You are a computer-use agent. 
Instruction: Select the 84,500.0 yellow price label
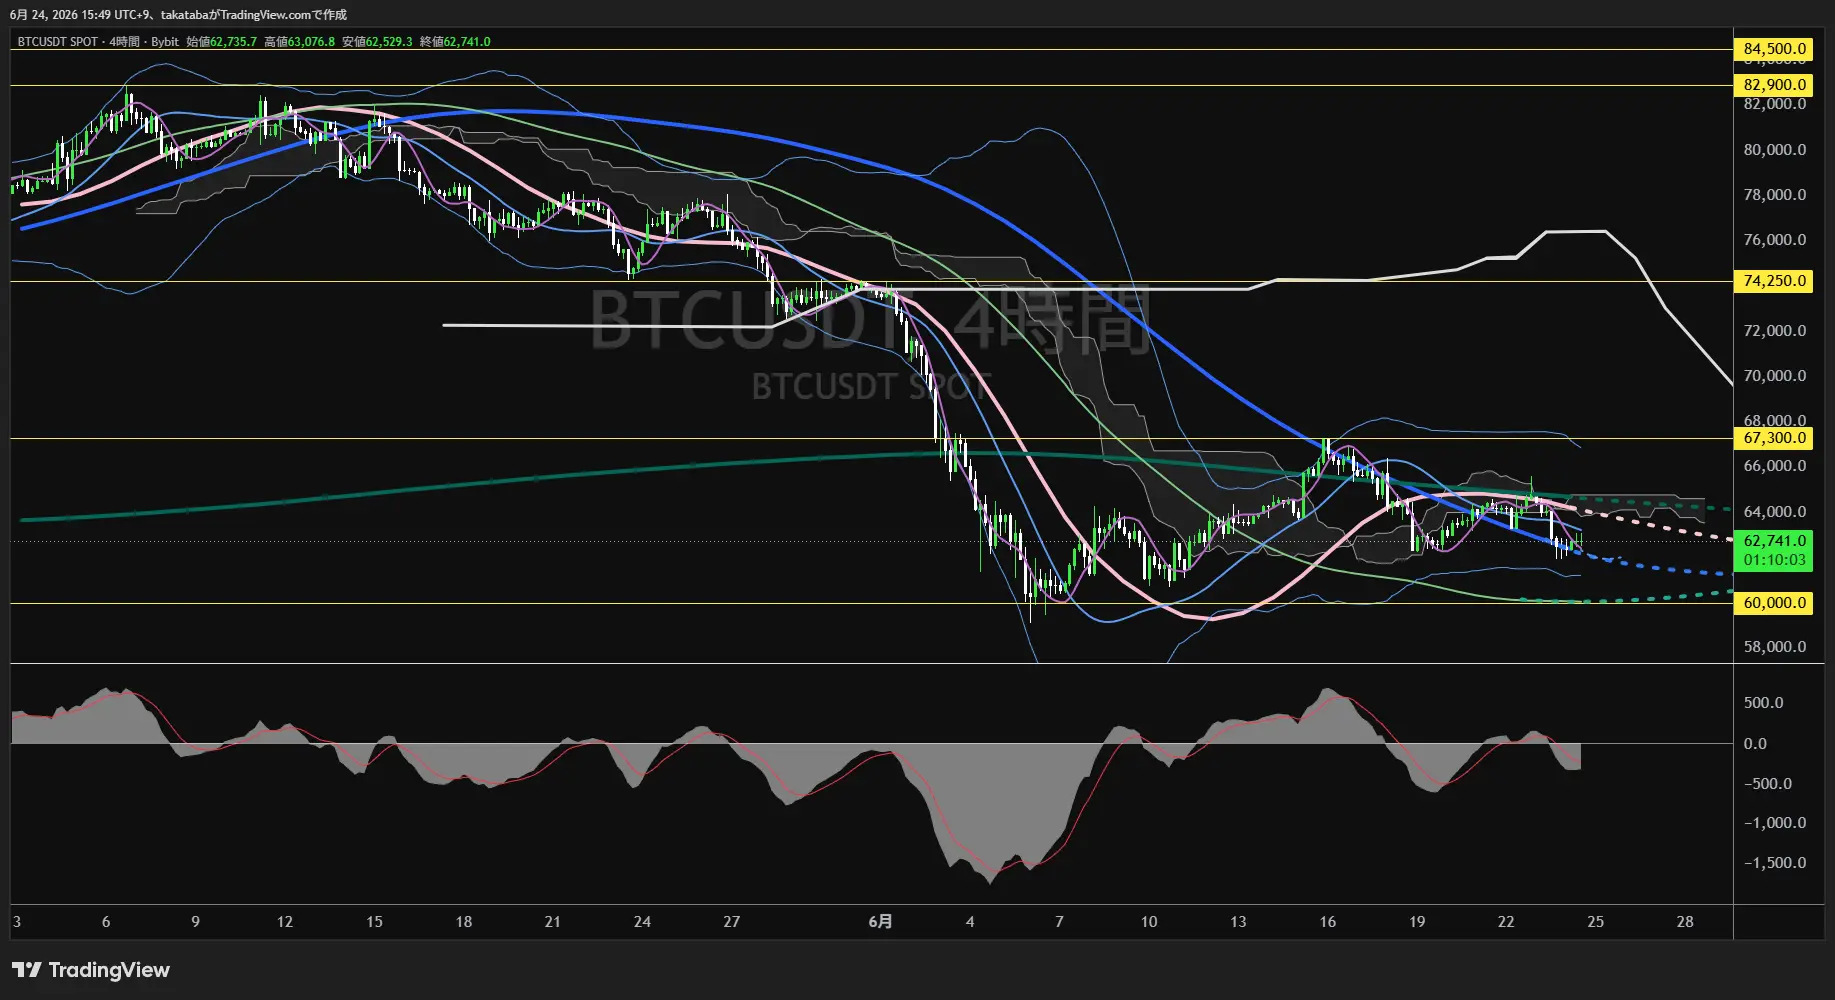(x=1774, y=49)
